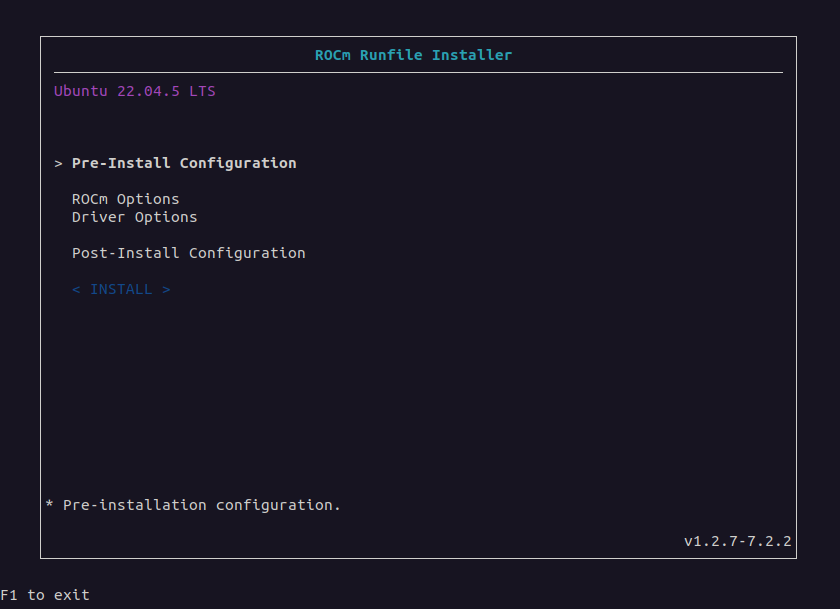The height and width of the screenshot is (609, 840).
Task: Open ROCm Options
Action: point(125,199)
